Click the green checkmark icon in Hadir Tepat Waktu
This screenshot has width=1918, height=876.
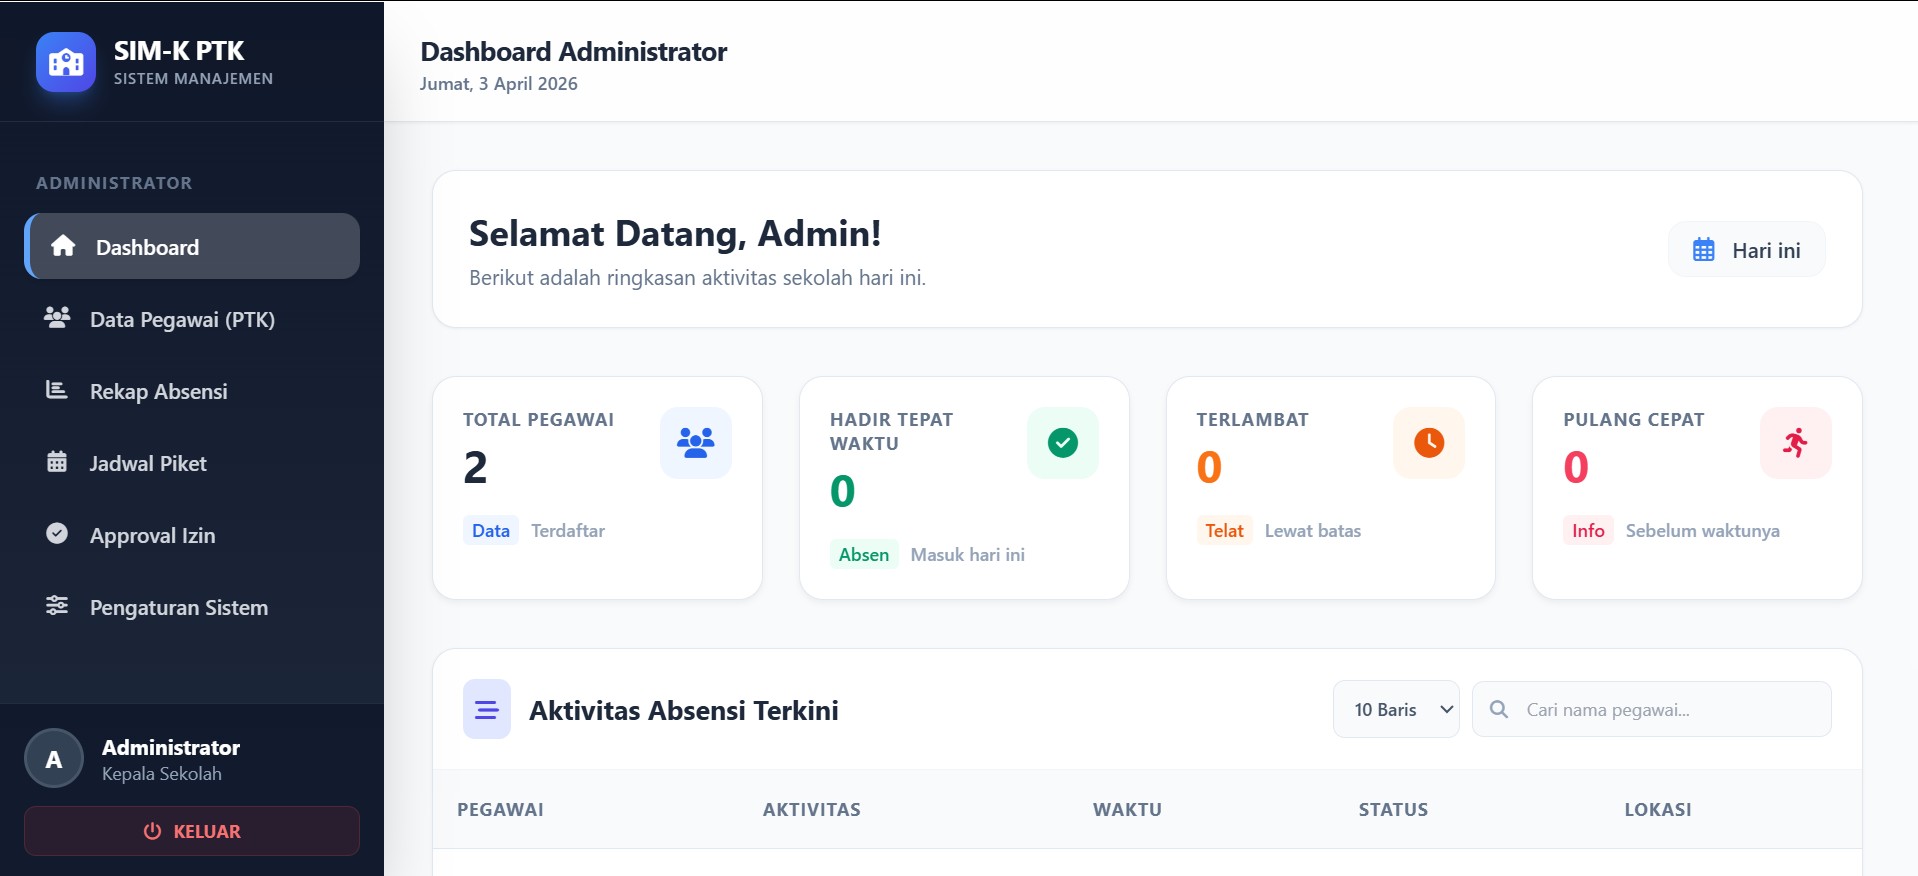point(1062,442)
